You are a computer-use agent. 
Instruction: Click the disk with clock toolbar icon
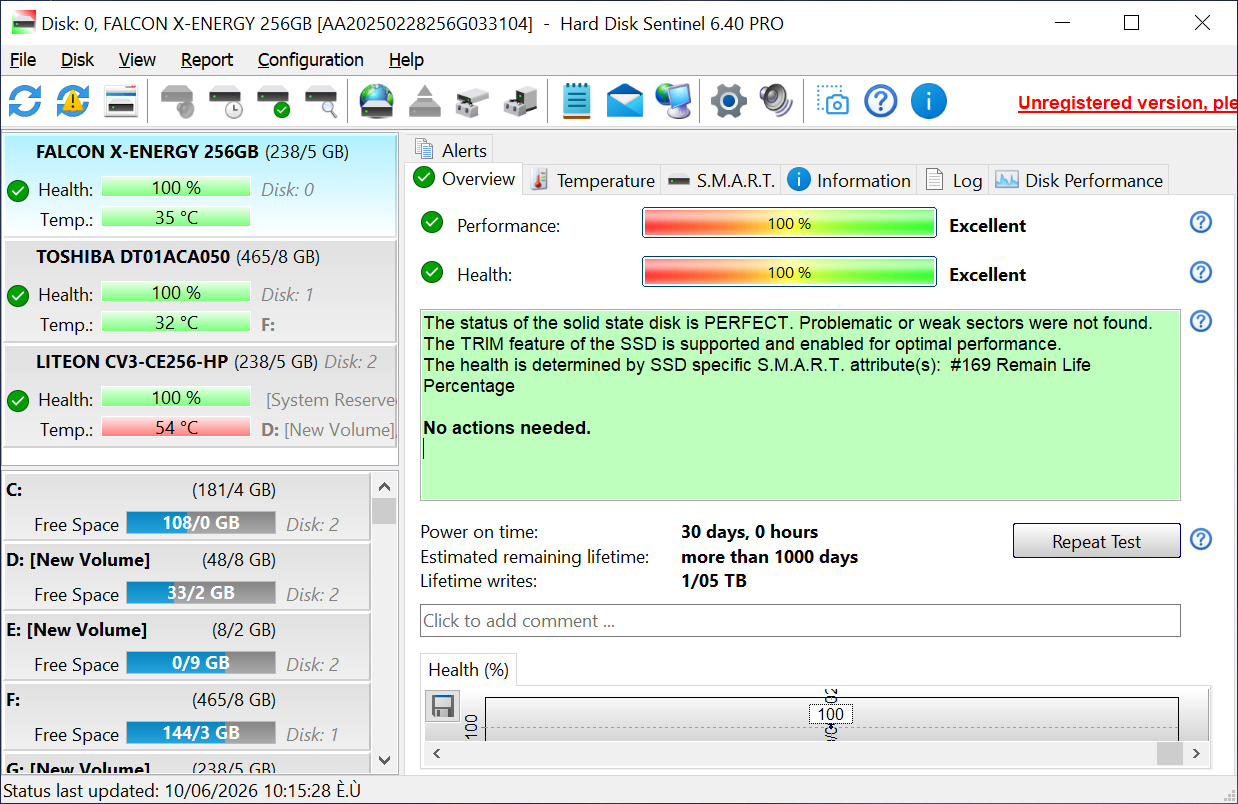click(226, 101)
